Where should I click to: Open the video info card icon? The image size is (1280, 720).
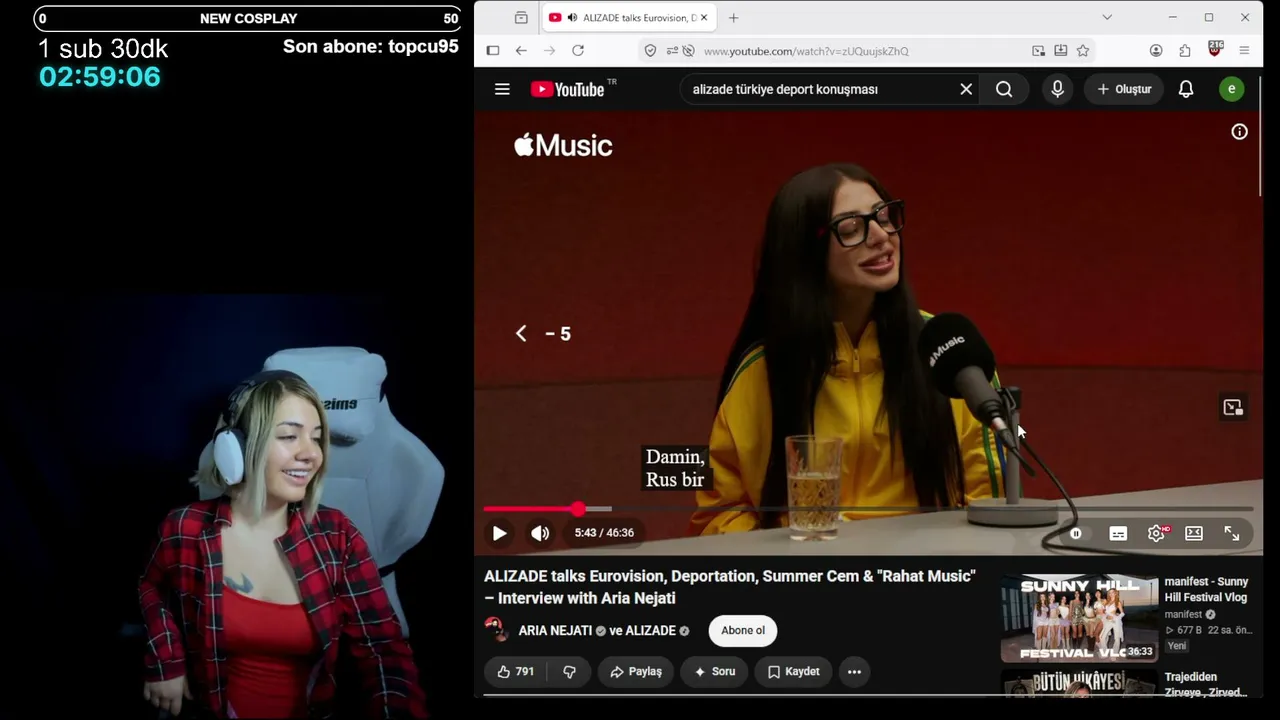pos(1239,132)
